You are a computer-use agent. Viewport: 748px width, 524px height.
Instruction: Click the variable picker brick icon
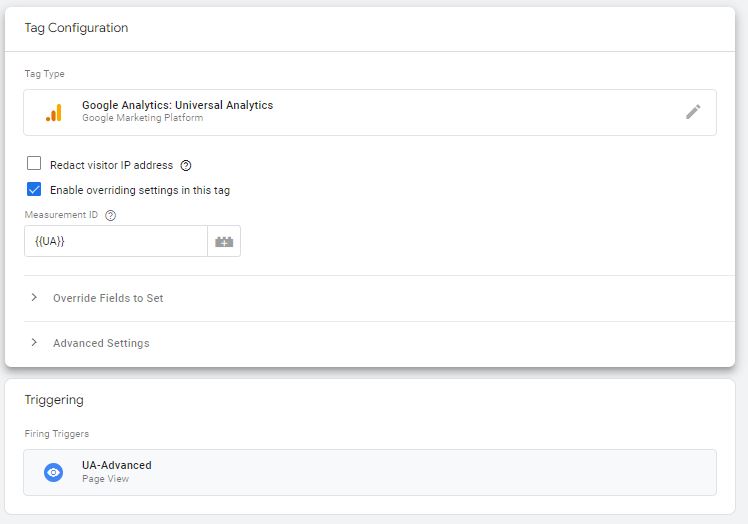pos(224,241)
